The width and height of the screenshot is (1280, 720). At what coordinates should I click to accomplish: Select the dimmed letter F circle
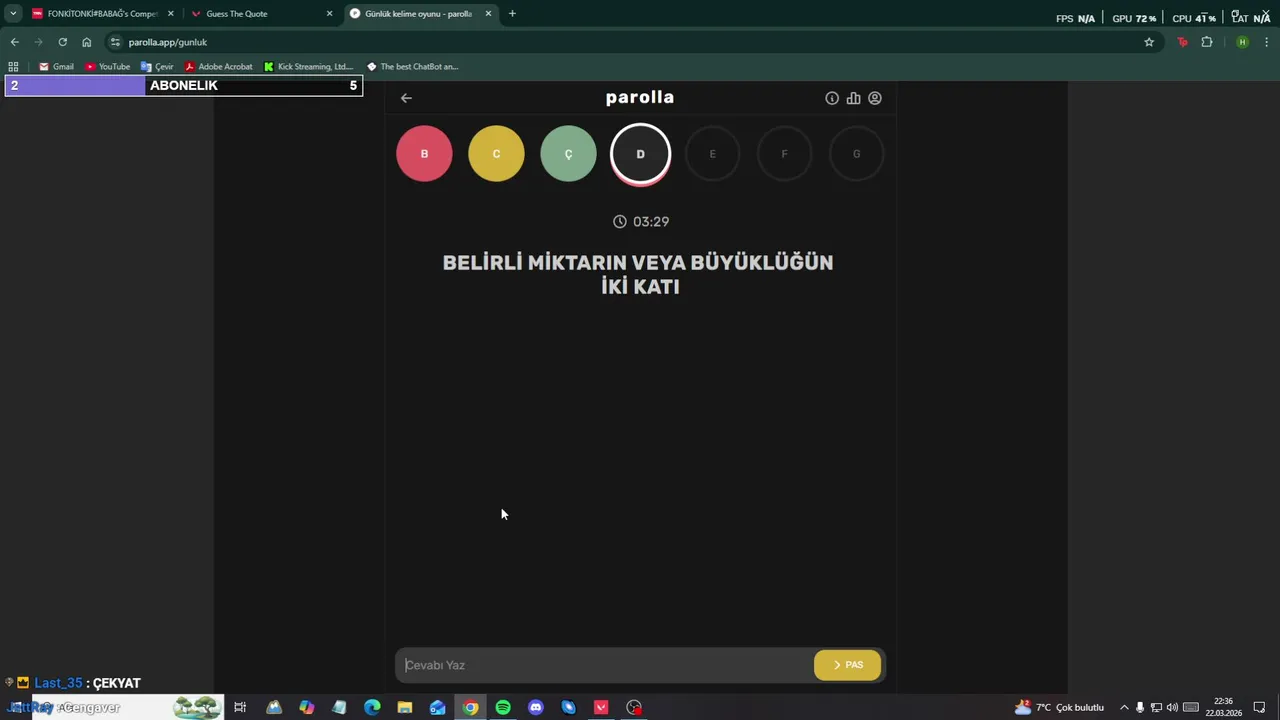[x=784, y=154]
